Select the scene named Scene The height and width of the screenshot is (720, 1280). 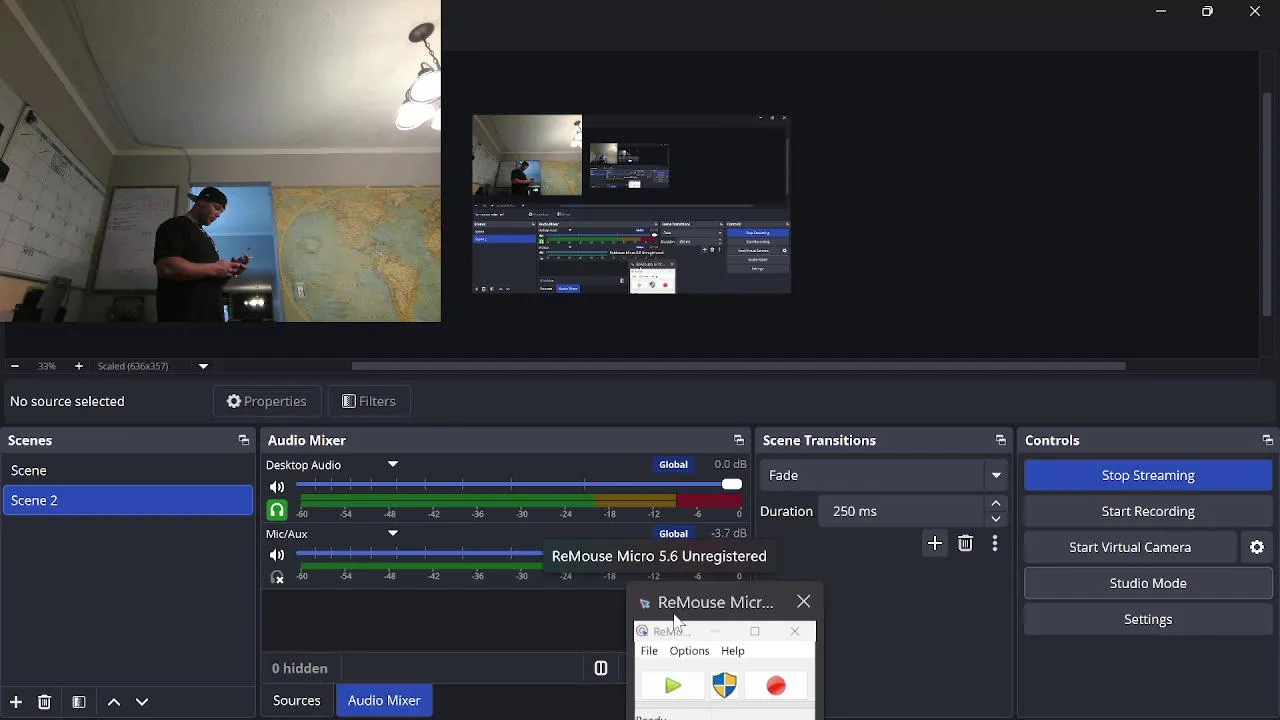tap(128, 470)
